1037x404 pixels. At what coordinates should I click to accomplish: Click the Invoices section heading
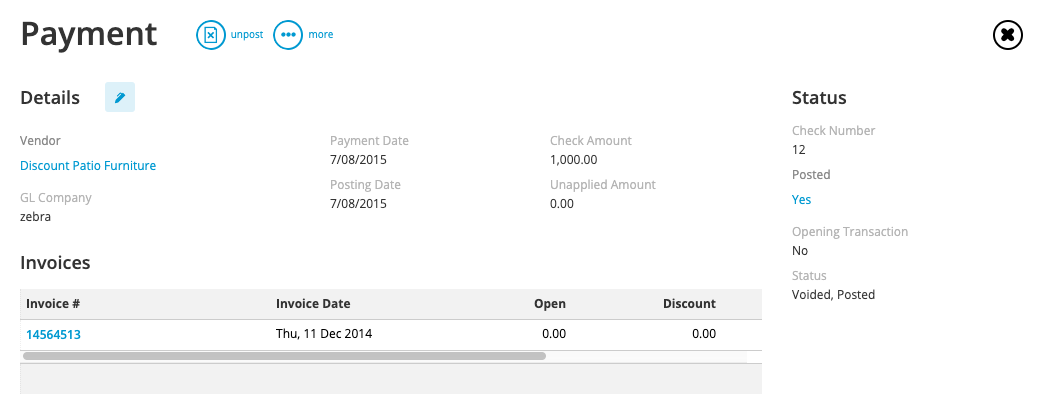(x=55, y=263)
